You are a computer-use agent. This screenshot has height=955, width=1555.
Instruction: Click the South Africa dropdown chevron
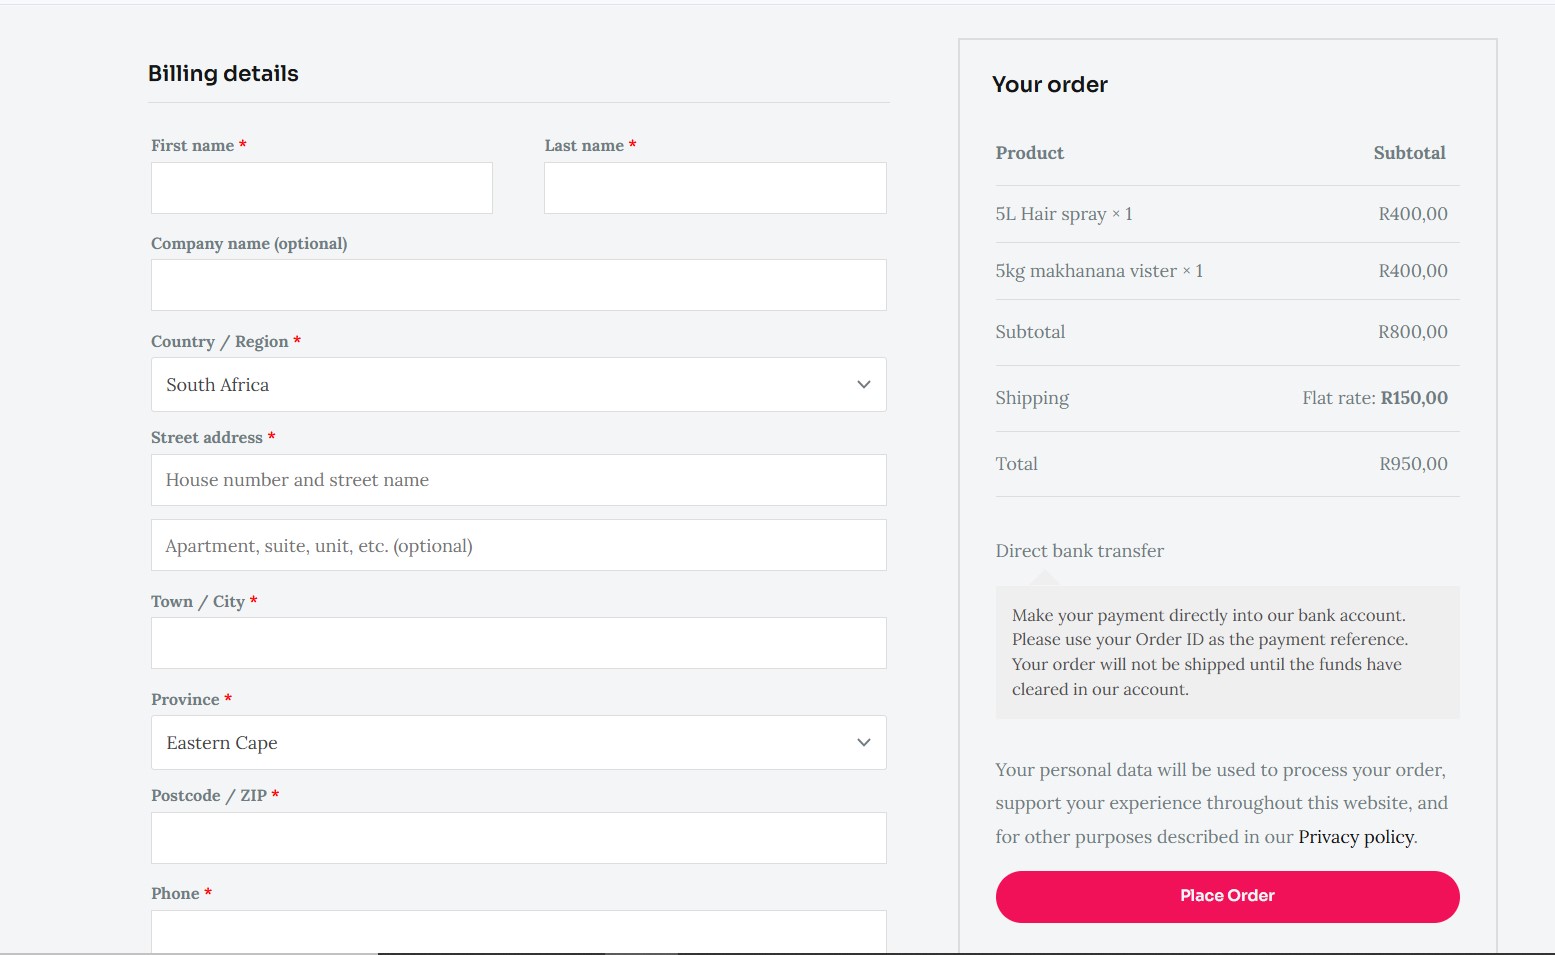pos(864,385)
